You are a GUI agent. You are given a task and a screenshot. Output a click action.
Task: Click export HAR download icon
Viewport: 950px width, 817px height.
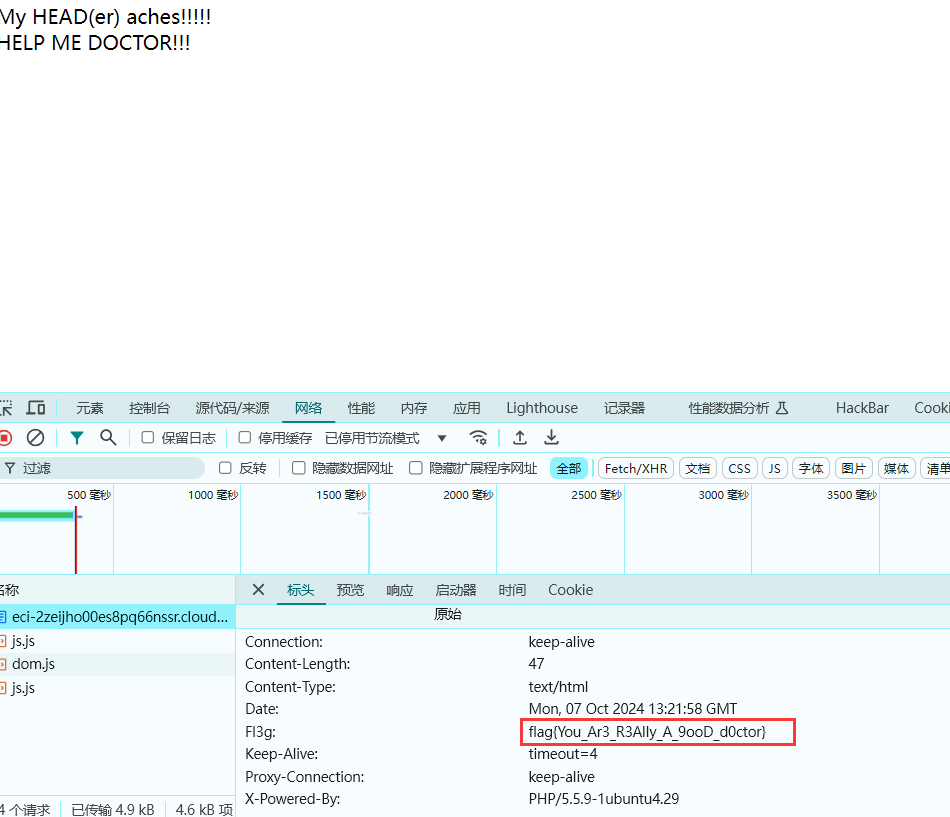pos(551,438)
